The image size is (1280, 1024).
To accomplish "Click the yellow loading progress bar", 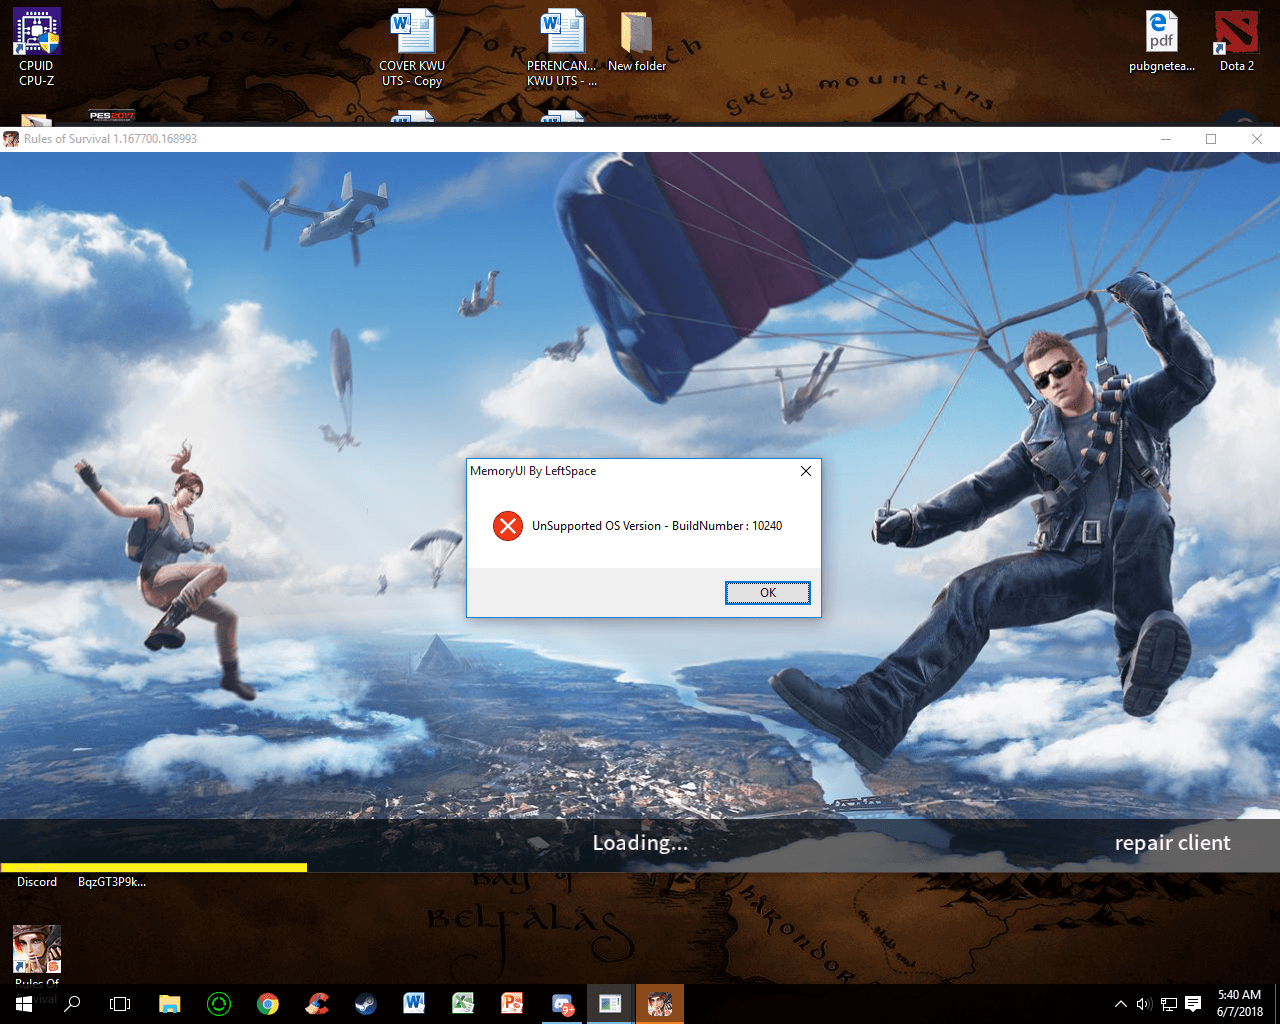I will click(x=154, y=867).
